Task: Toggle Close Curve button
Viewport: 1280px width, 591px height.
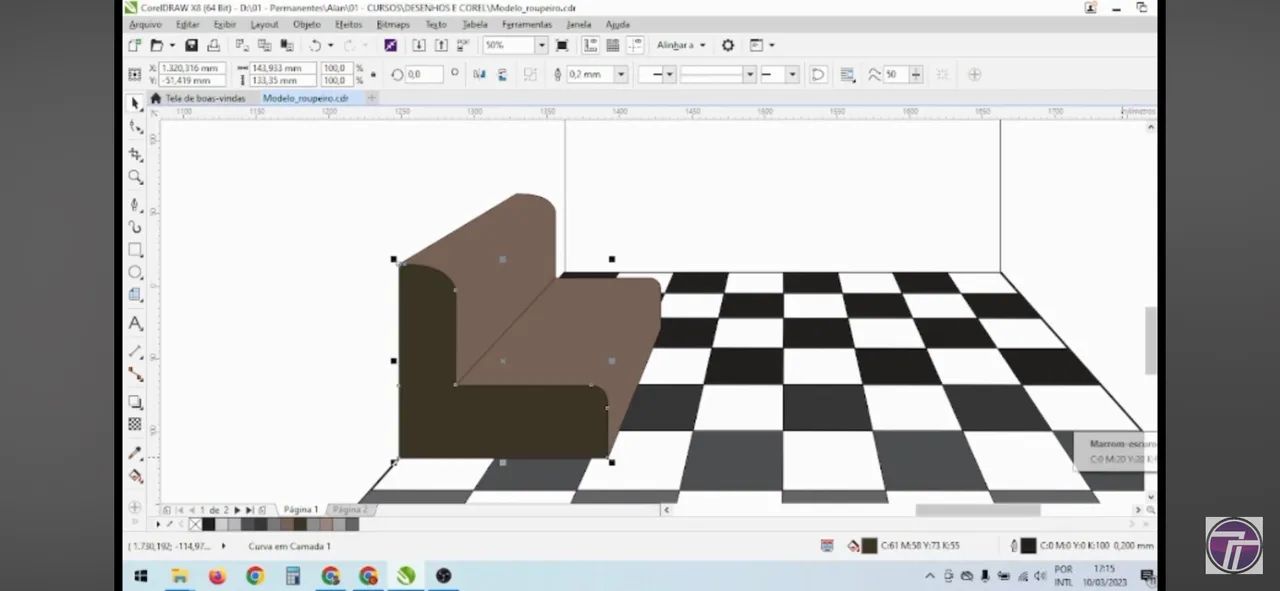Action: pyautogui.click(x=818, y=74)
